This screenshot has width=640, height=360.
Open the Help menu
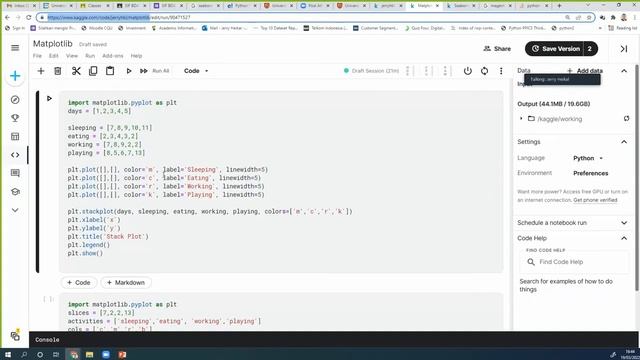[x=136, y=56]
